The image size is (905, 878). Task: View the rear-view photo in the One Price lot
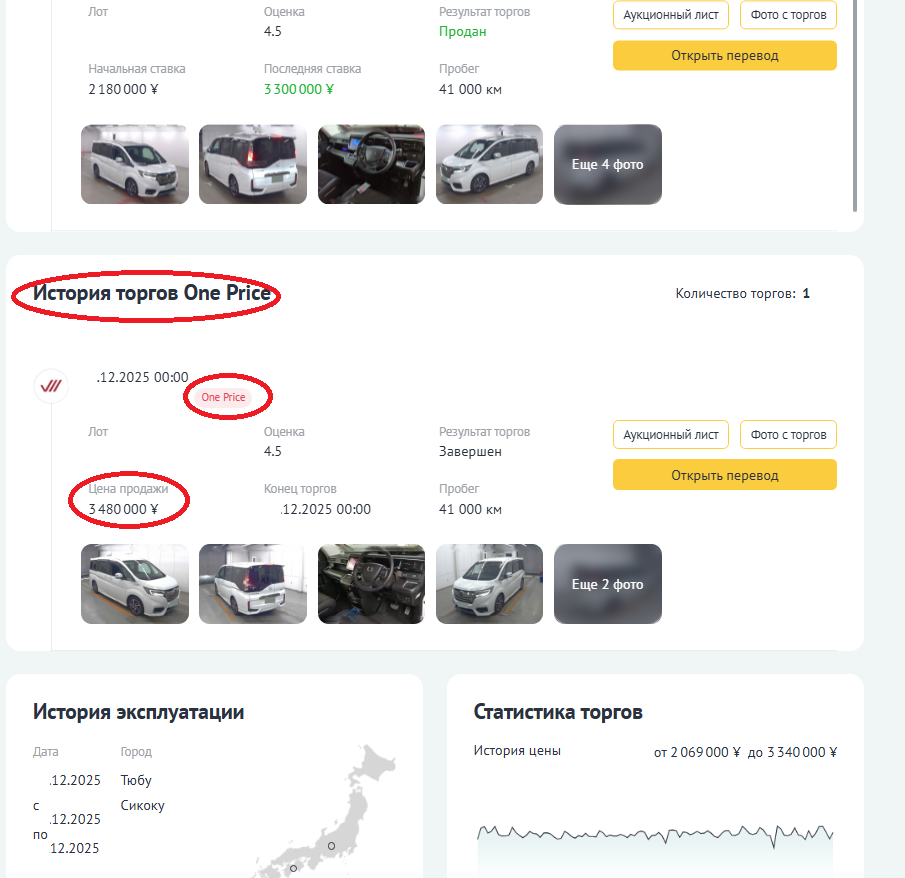tap(253, 584)
